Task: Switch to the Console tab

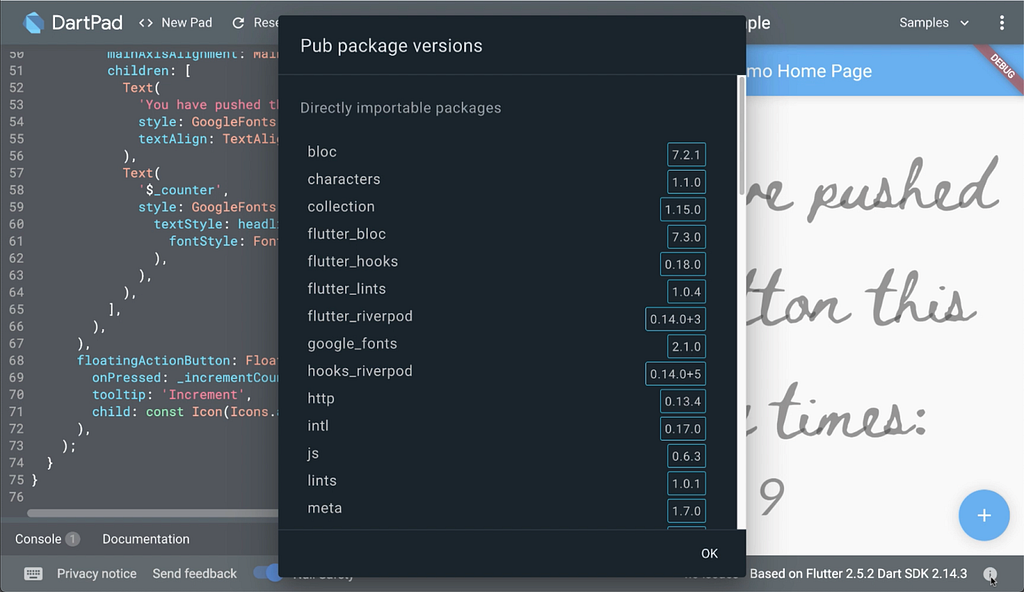Action: (x=39, y=539)
